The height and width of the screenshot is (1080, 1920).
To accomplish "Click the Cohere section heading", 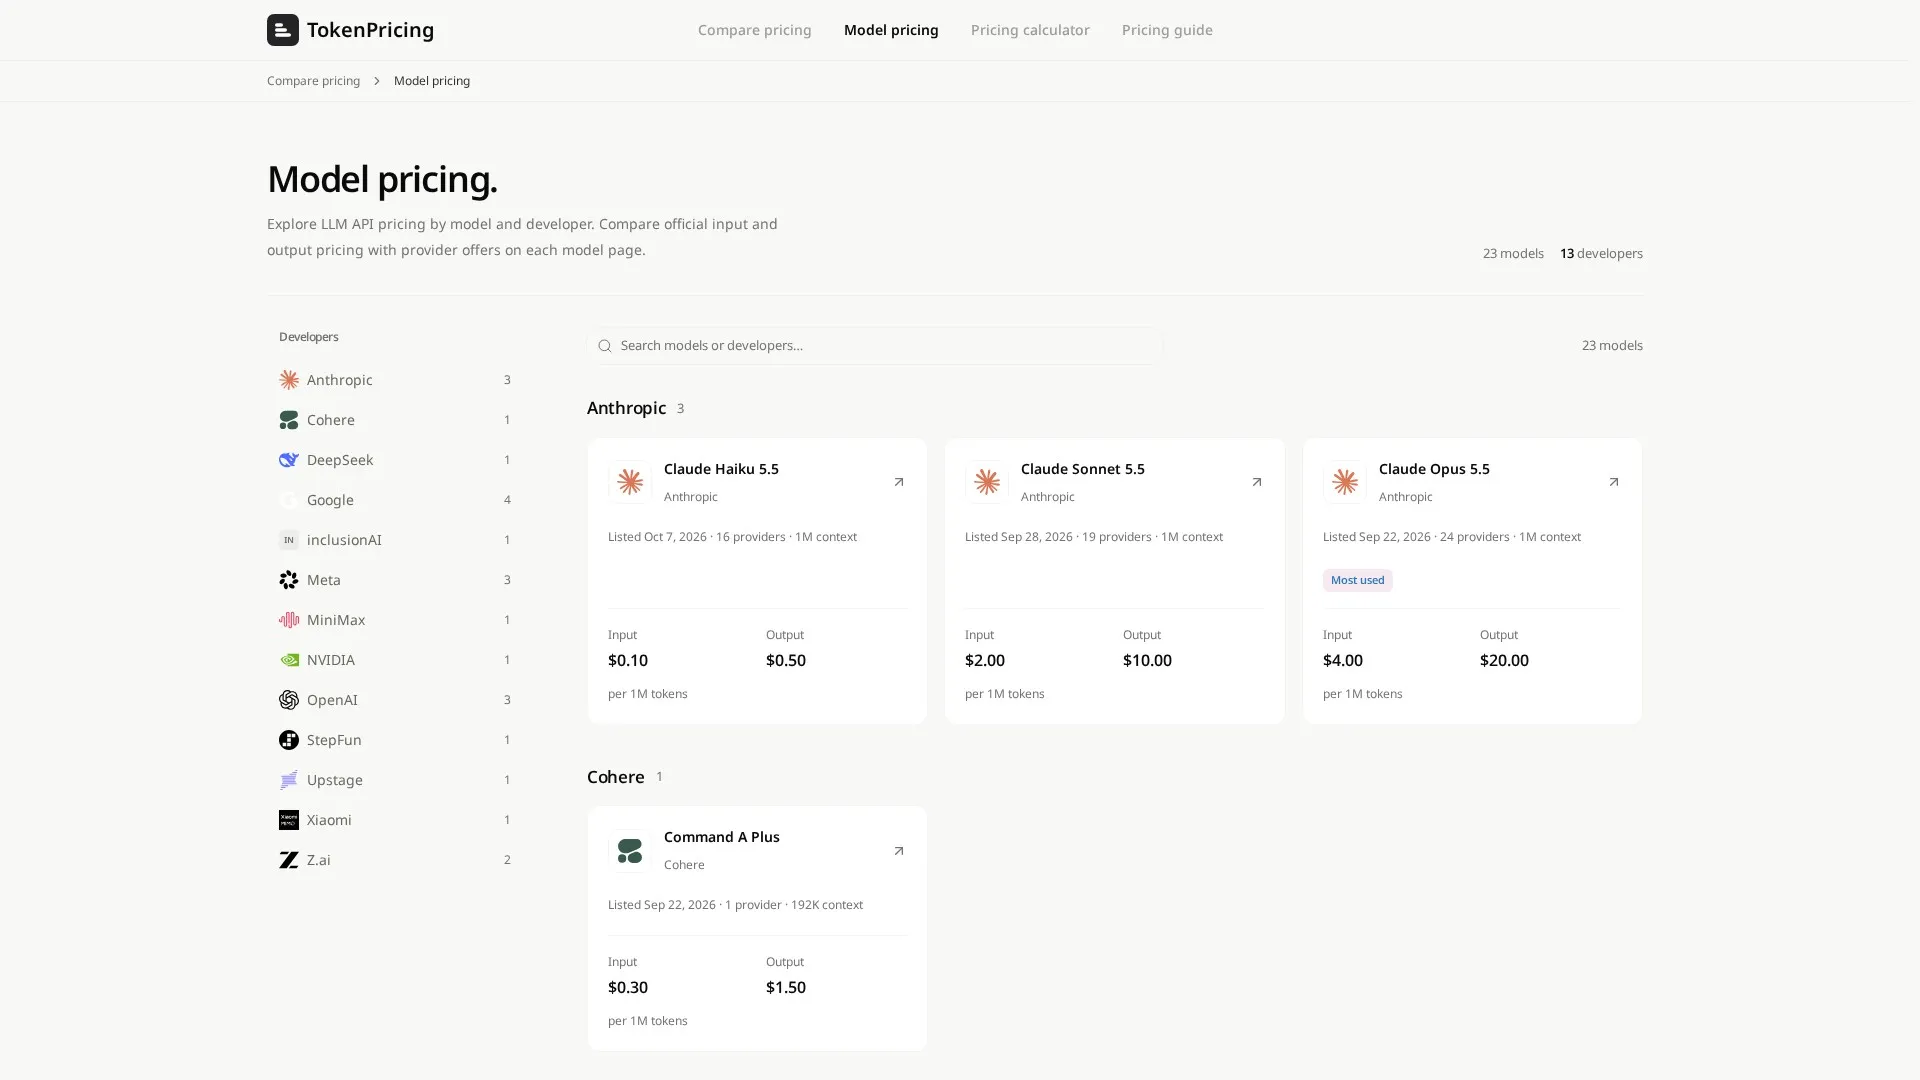I will pyautogui.click(x=615, y=777).
